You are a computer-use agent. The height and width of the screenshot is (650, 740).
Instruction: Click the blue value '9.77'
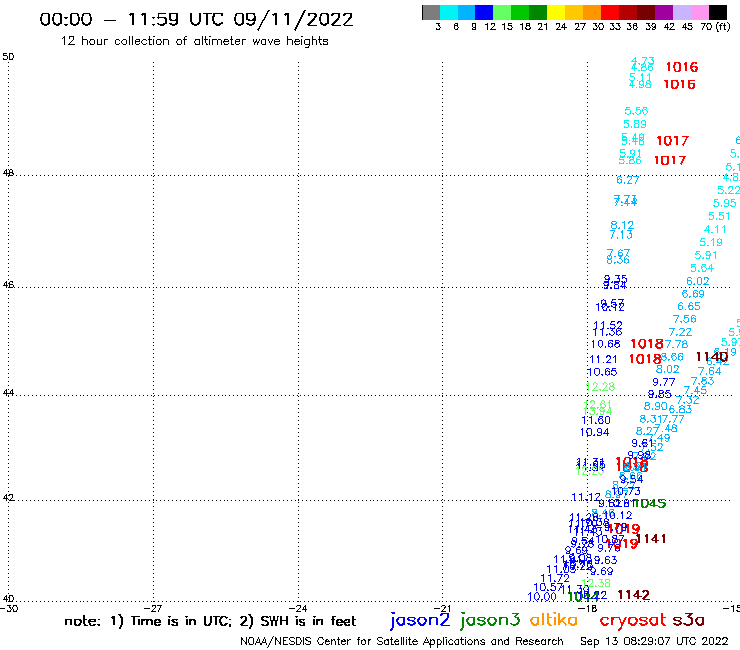(x=664, y=382)
